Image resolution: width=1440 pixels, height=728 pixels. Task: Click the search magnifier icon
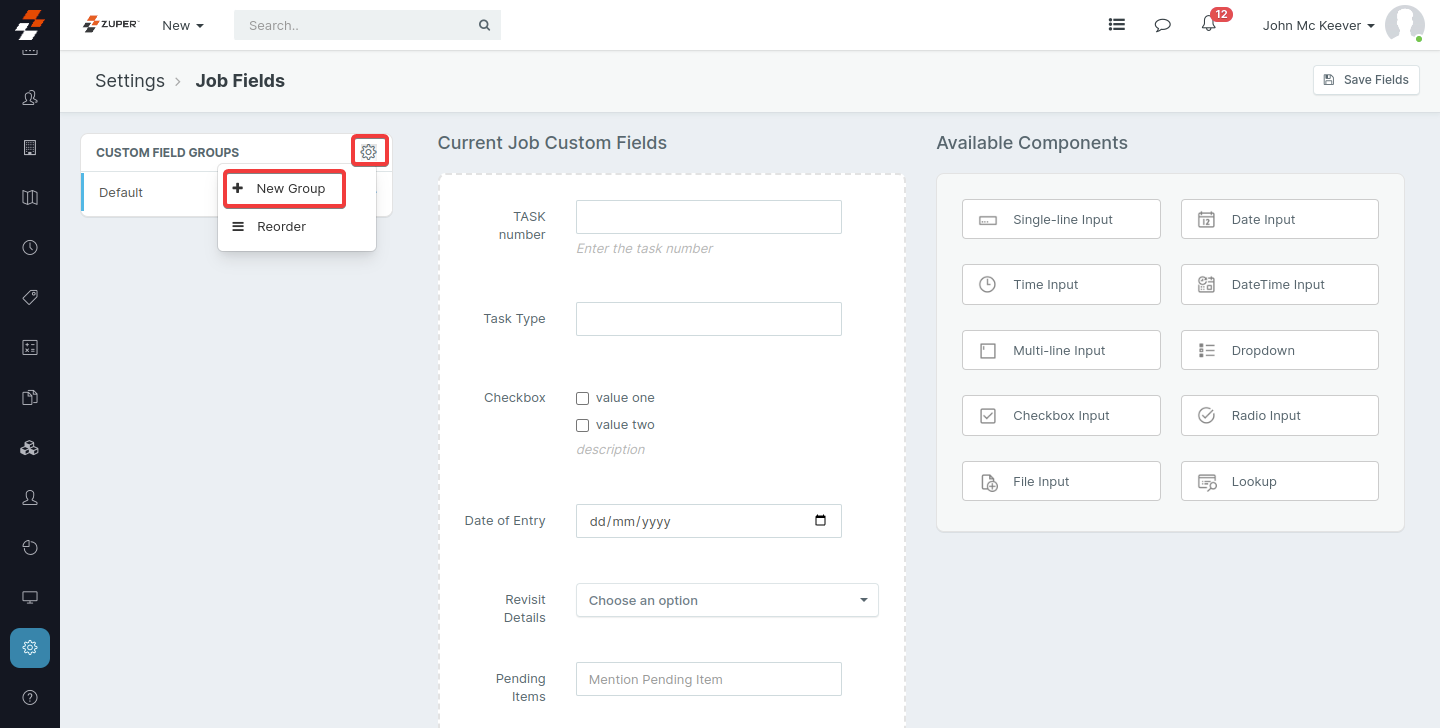click(x=484, y=25)
